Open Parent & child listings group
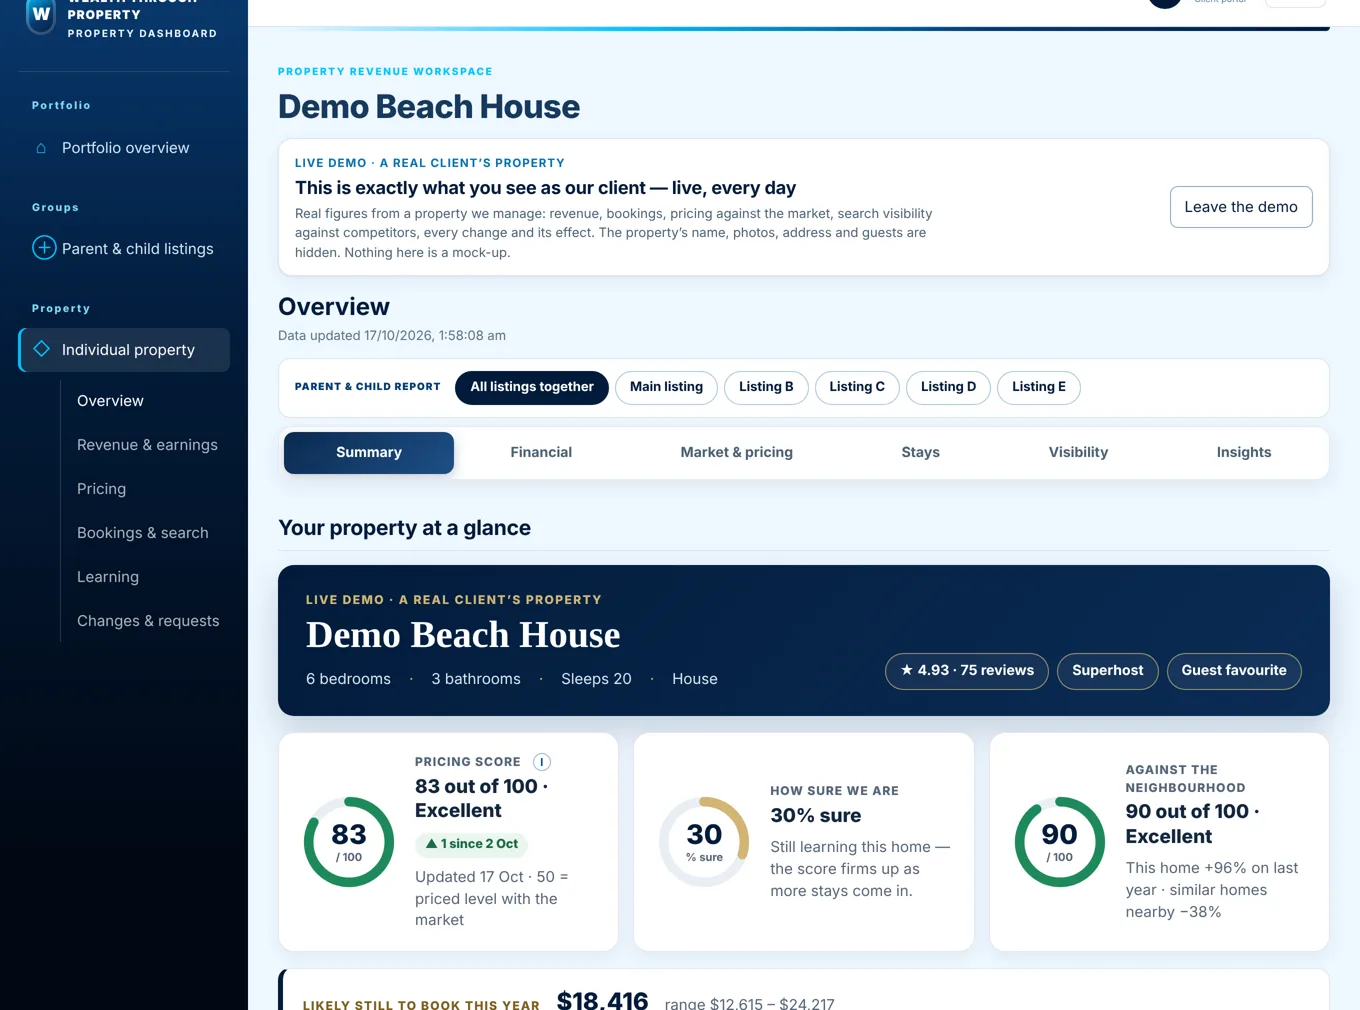 [x=124, y=249]
